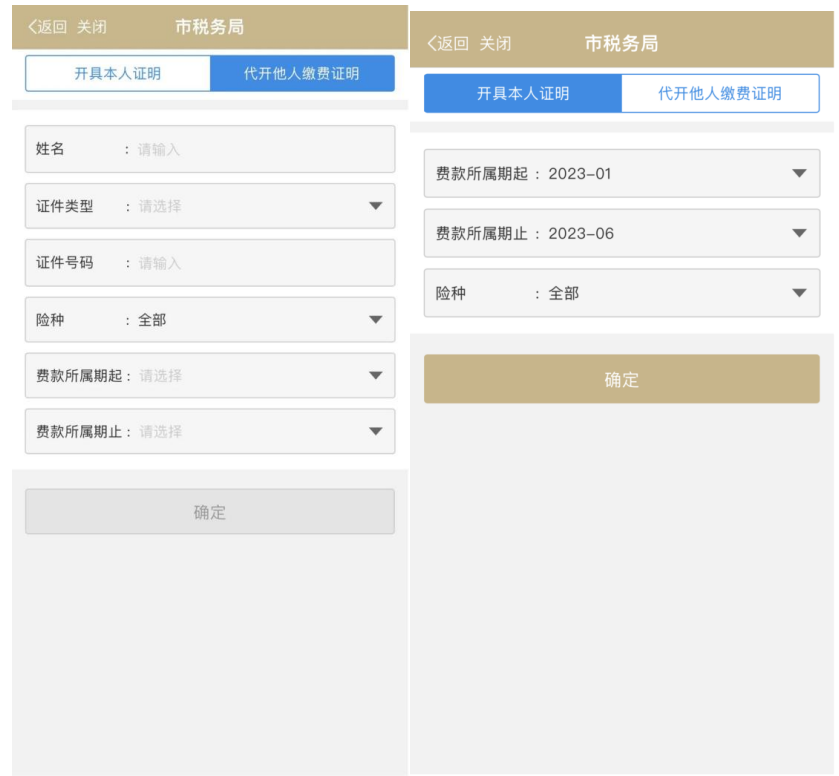Open 费款所属期止 dropdown showing 2023-06
Screen dimensions: 839x776
(621, 234)
